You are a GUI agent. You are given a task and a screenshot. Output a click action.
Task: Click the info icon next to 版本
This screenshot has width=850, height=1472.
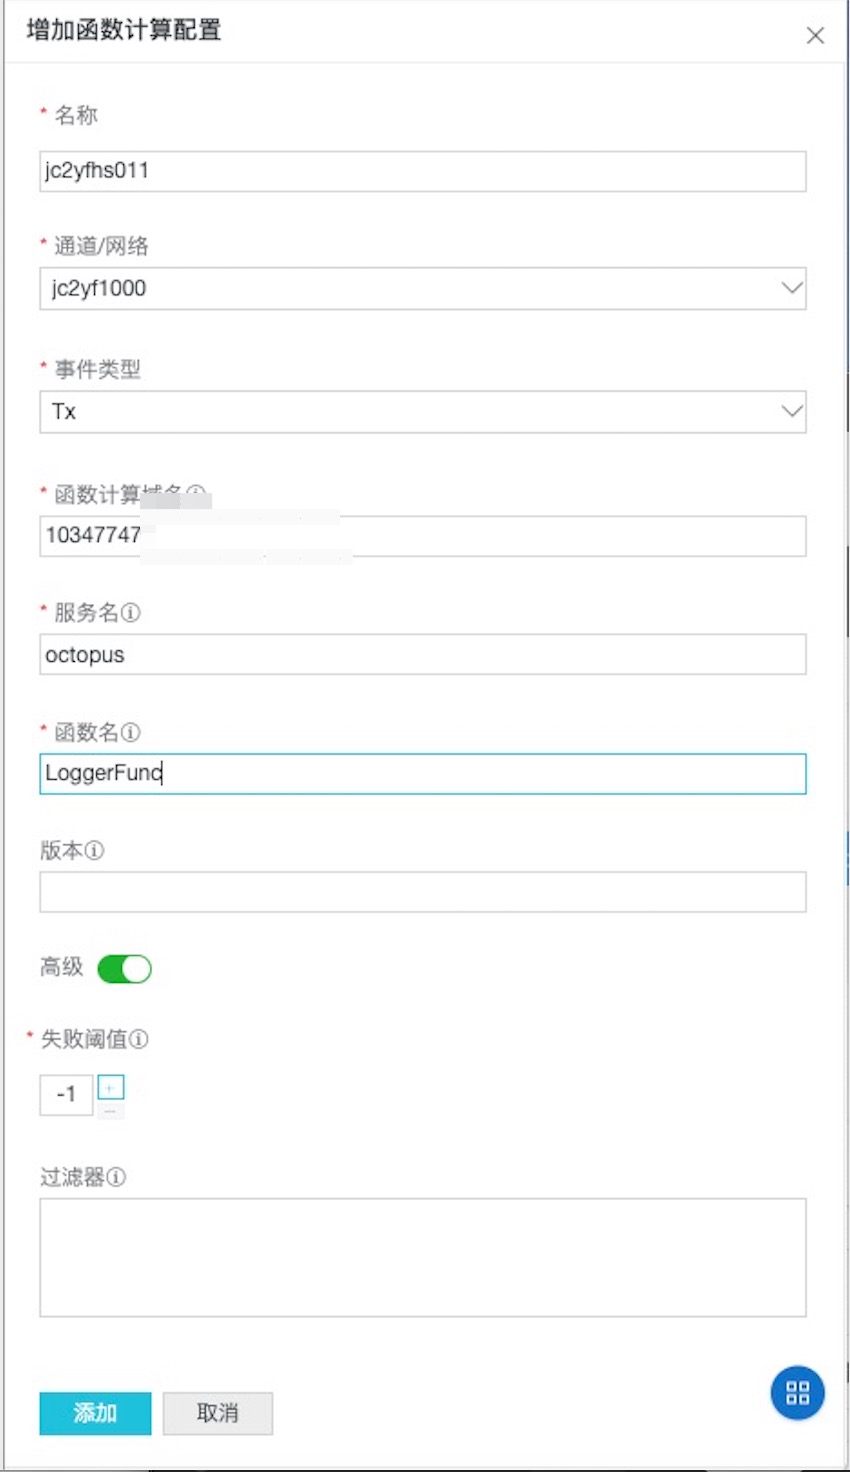coord(95,851)
